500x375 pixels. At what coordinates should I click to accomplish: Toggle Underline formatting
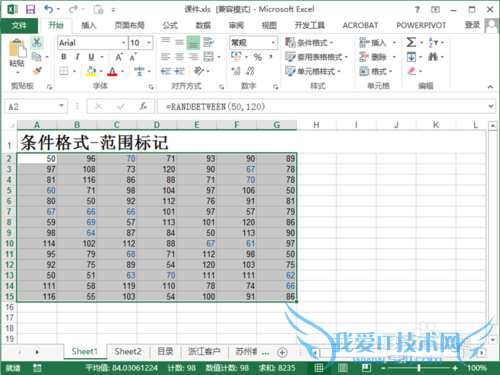(91, 57)
